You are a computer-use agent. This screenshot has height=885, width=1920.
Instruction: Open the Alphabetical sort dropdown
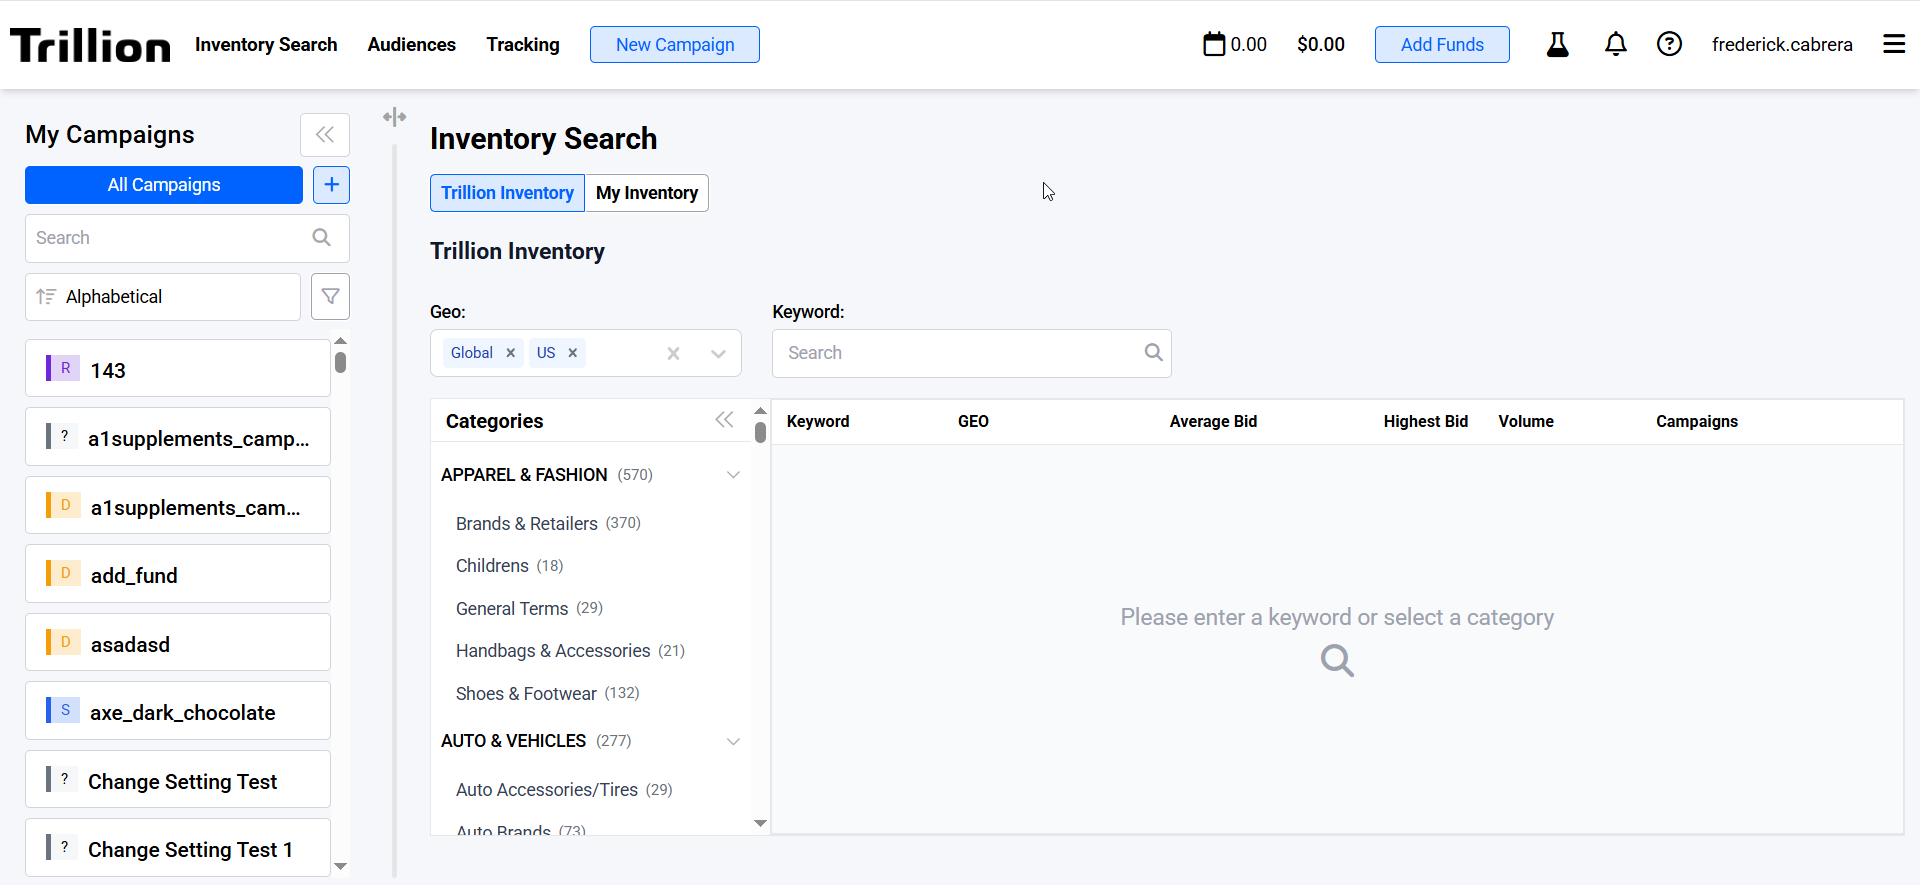pos(163,297)
